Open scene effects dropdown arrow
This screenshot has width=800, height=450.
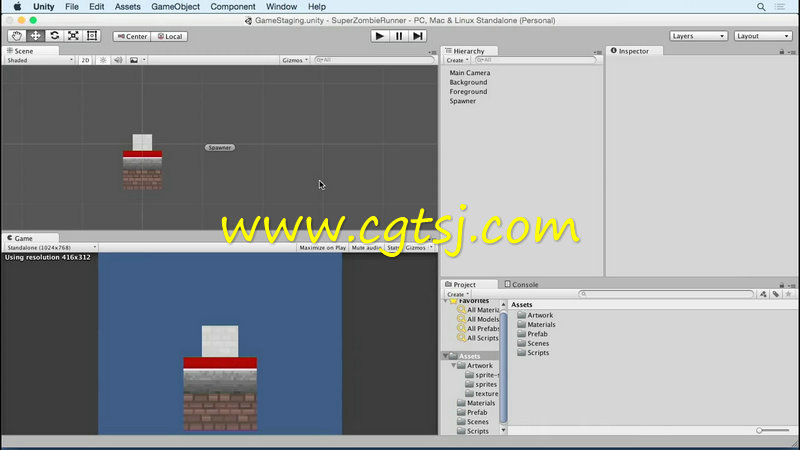point(144,60)
